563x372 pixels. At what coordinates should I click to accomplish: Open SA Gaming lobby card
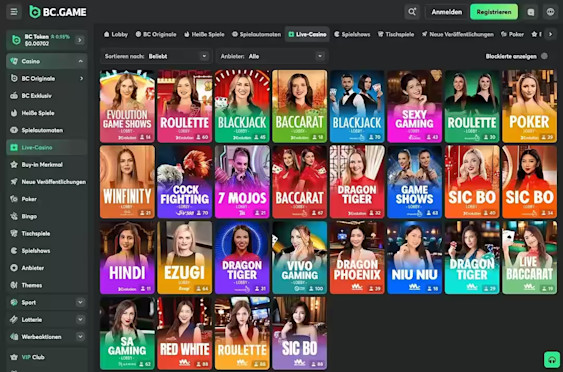click(x=127, y=333)
